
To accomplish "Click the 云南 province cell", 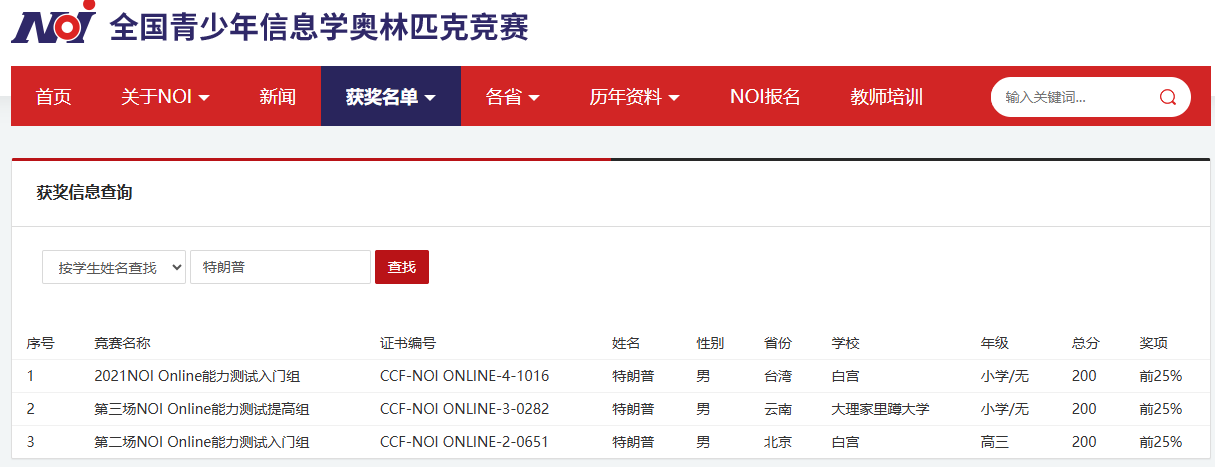I will (x=778, y=409).
